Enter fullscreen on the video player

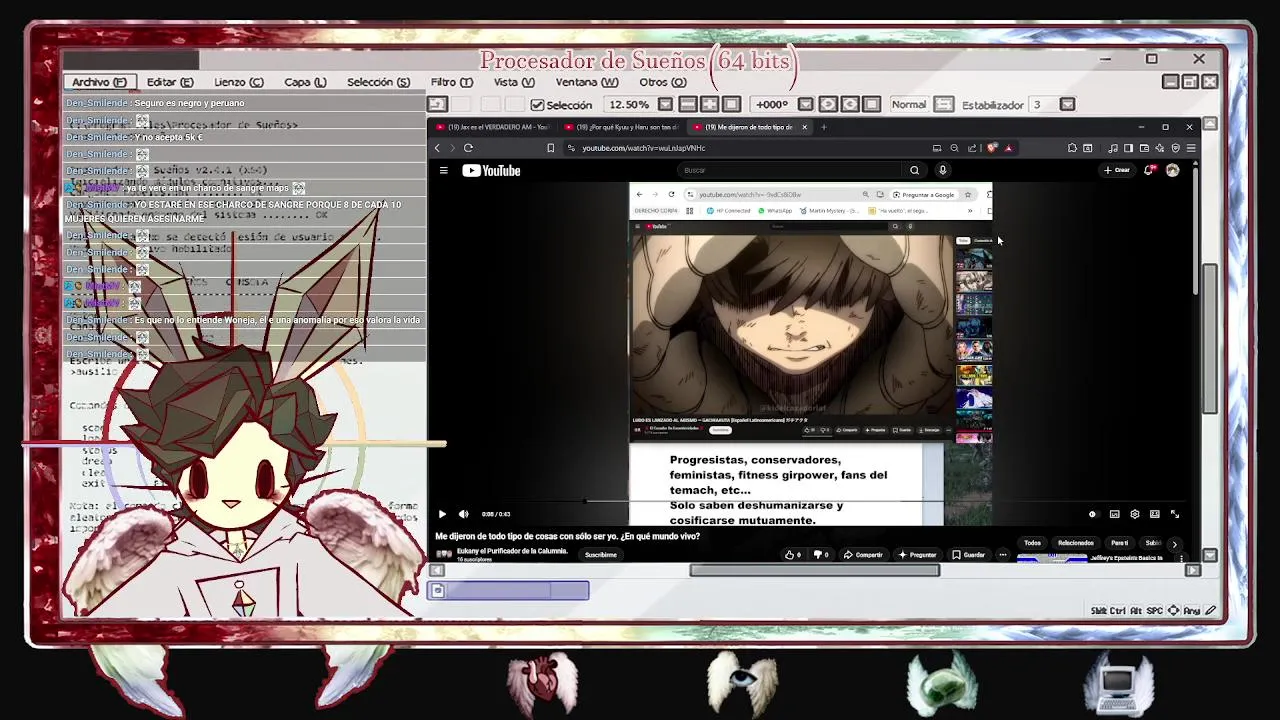tap(1175, 514)
